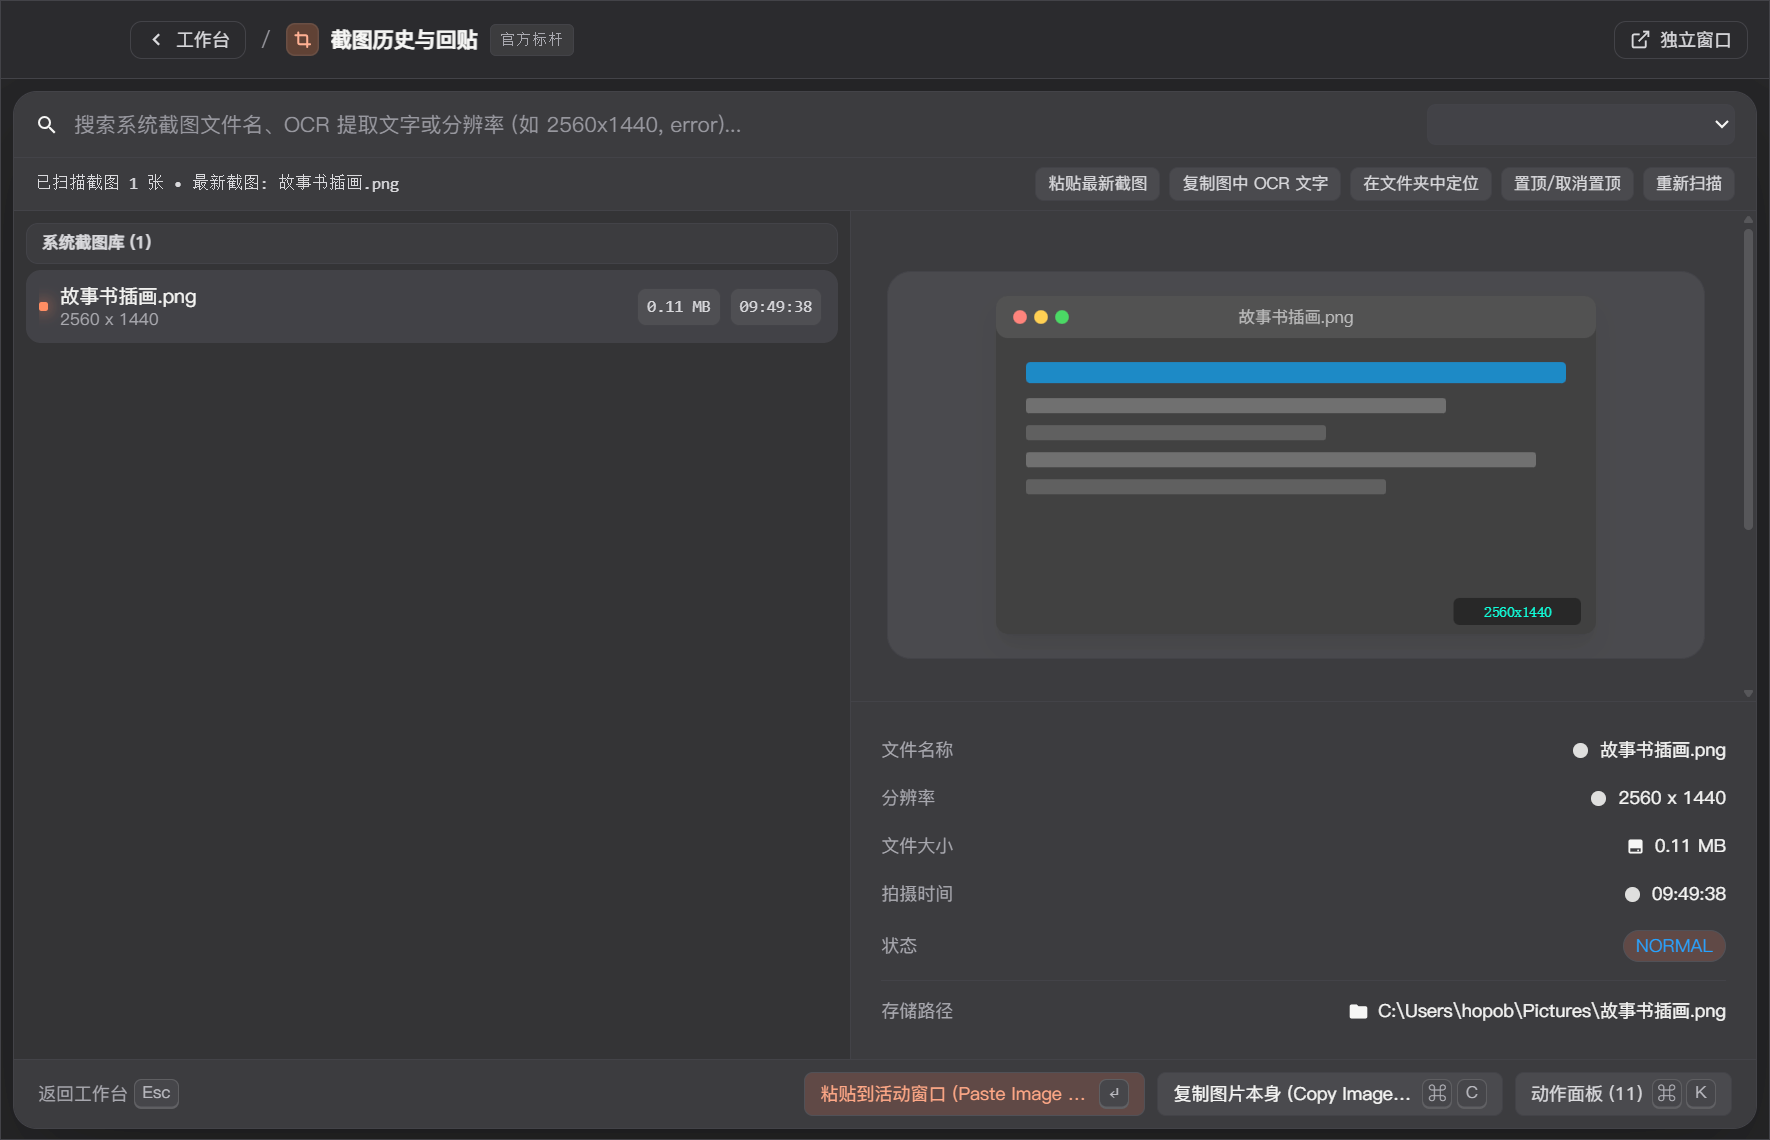Image resolution: width=1770 pixels, height=1140 pixels.
Task: Click the disk icon beside 0.11 MB
Action: (x=1635, y=846)
